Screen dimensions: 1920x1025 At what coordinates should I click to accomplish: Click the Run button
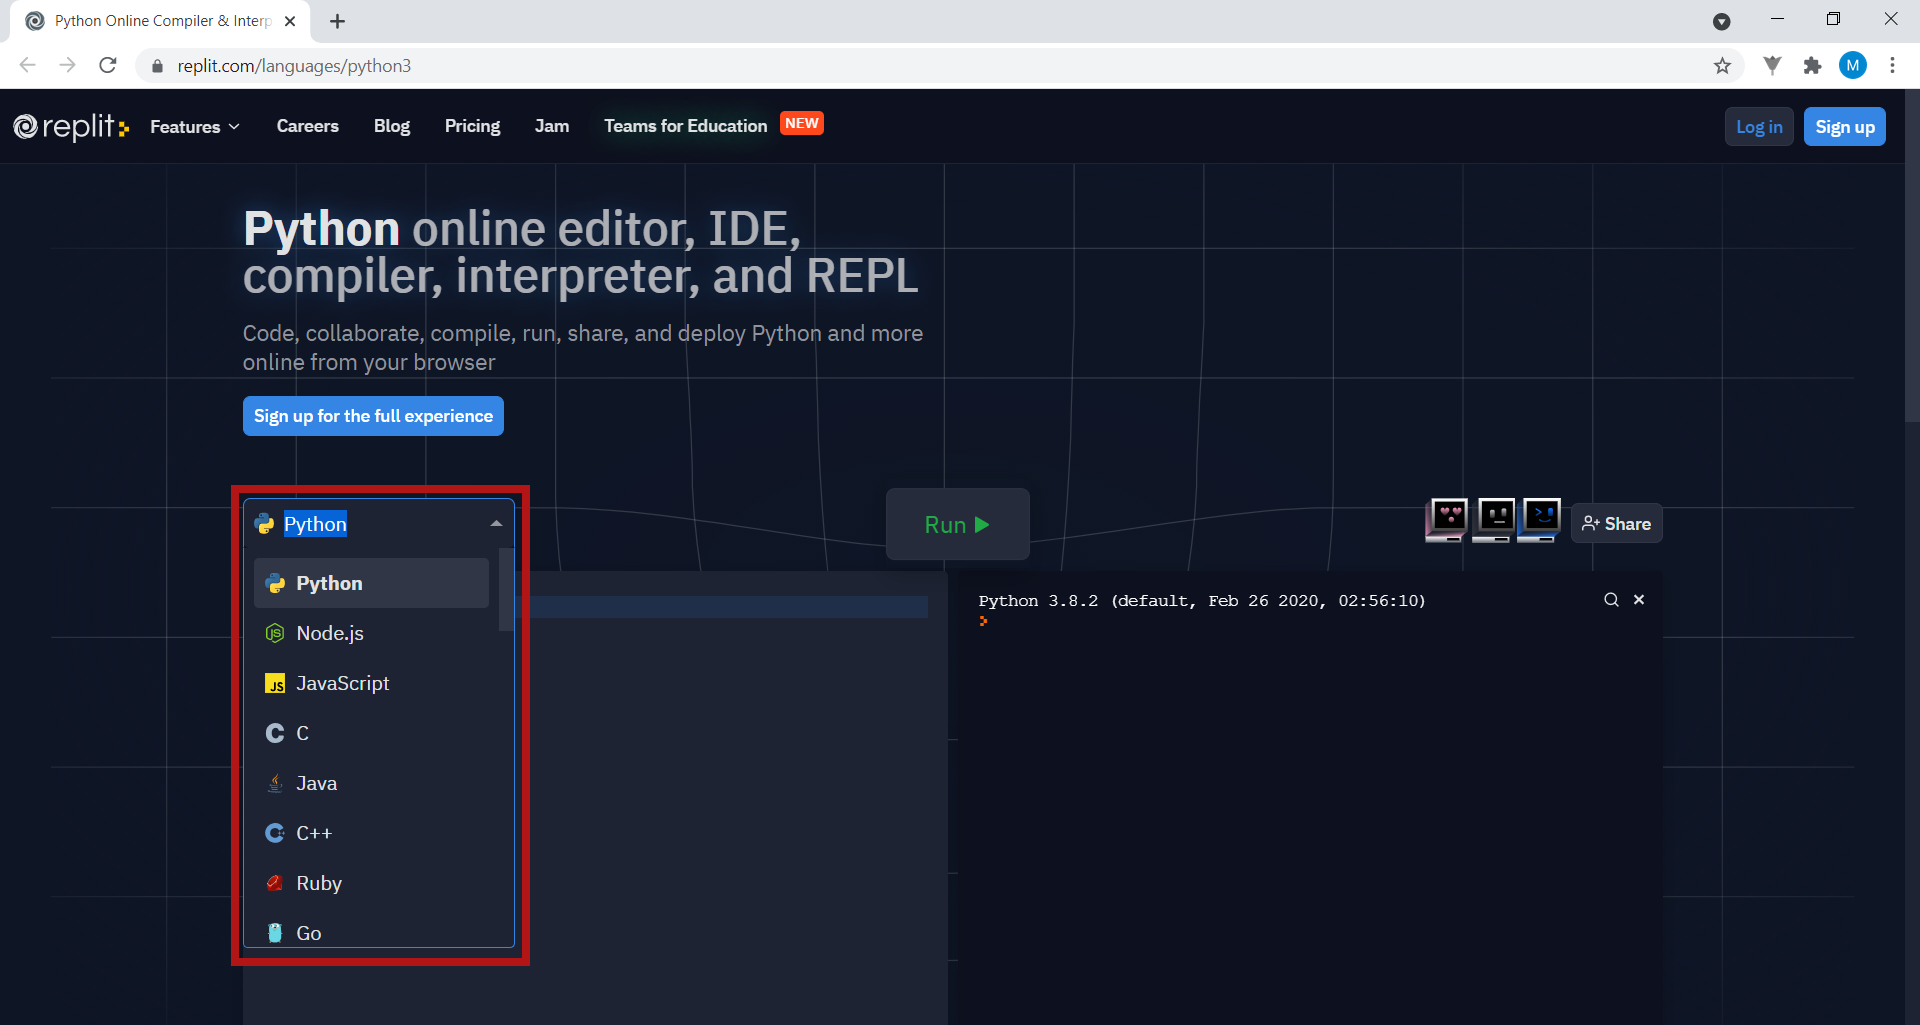click(x=957, y=524)
